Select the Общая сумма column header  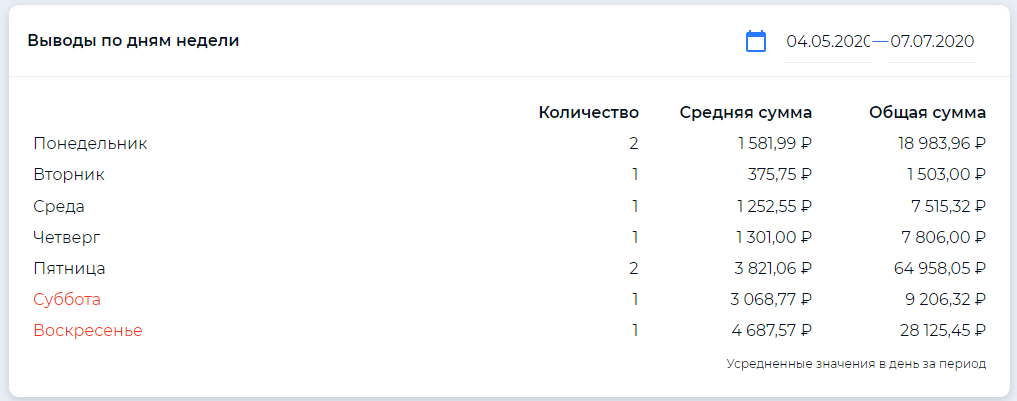927,112
